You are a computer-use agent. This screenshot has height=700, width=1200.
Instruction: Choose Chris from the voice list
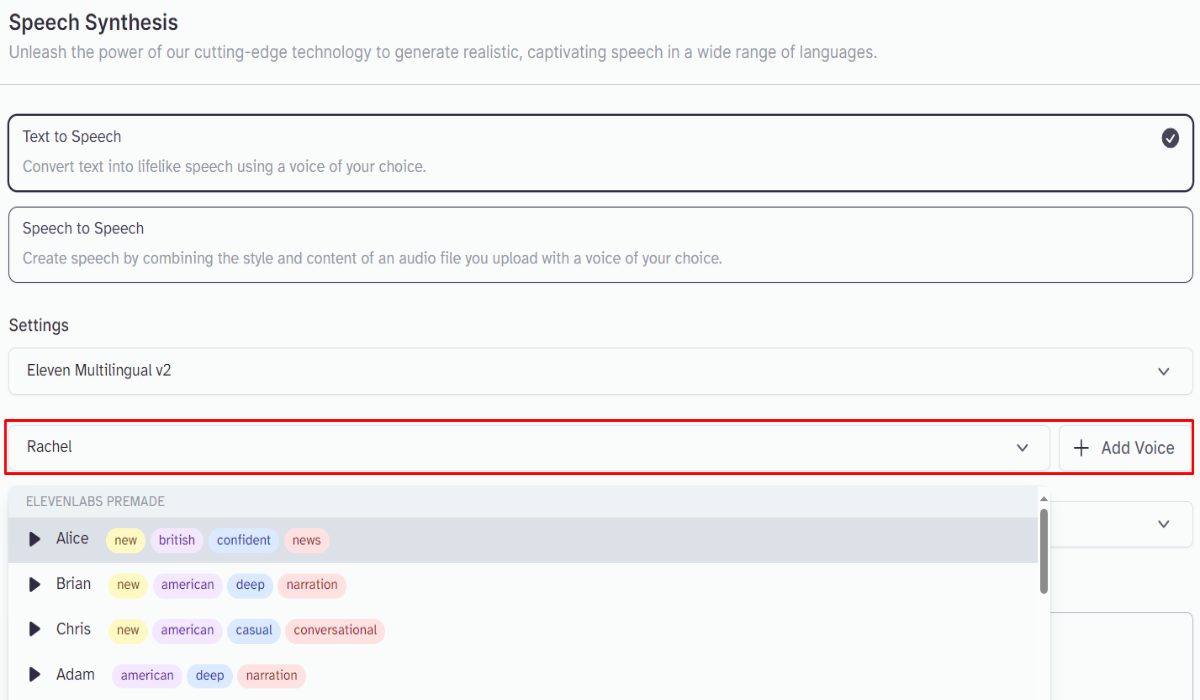pos(73,629)
